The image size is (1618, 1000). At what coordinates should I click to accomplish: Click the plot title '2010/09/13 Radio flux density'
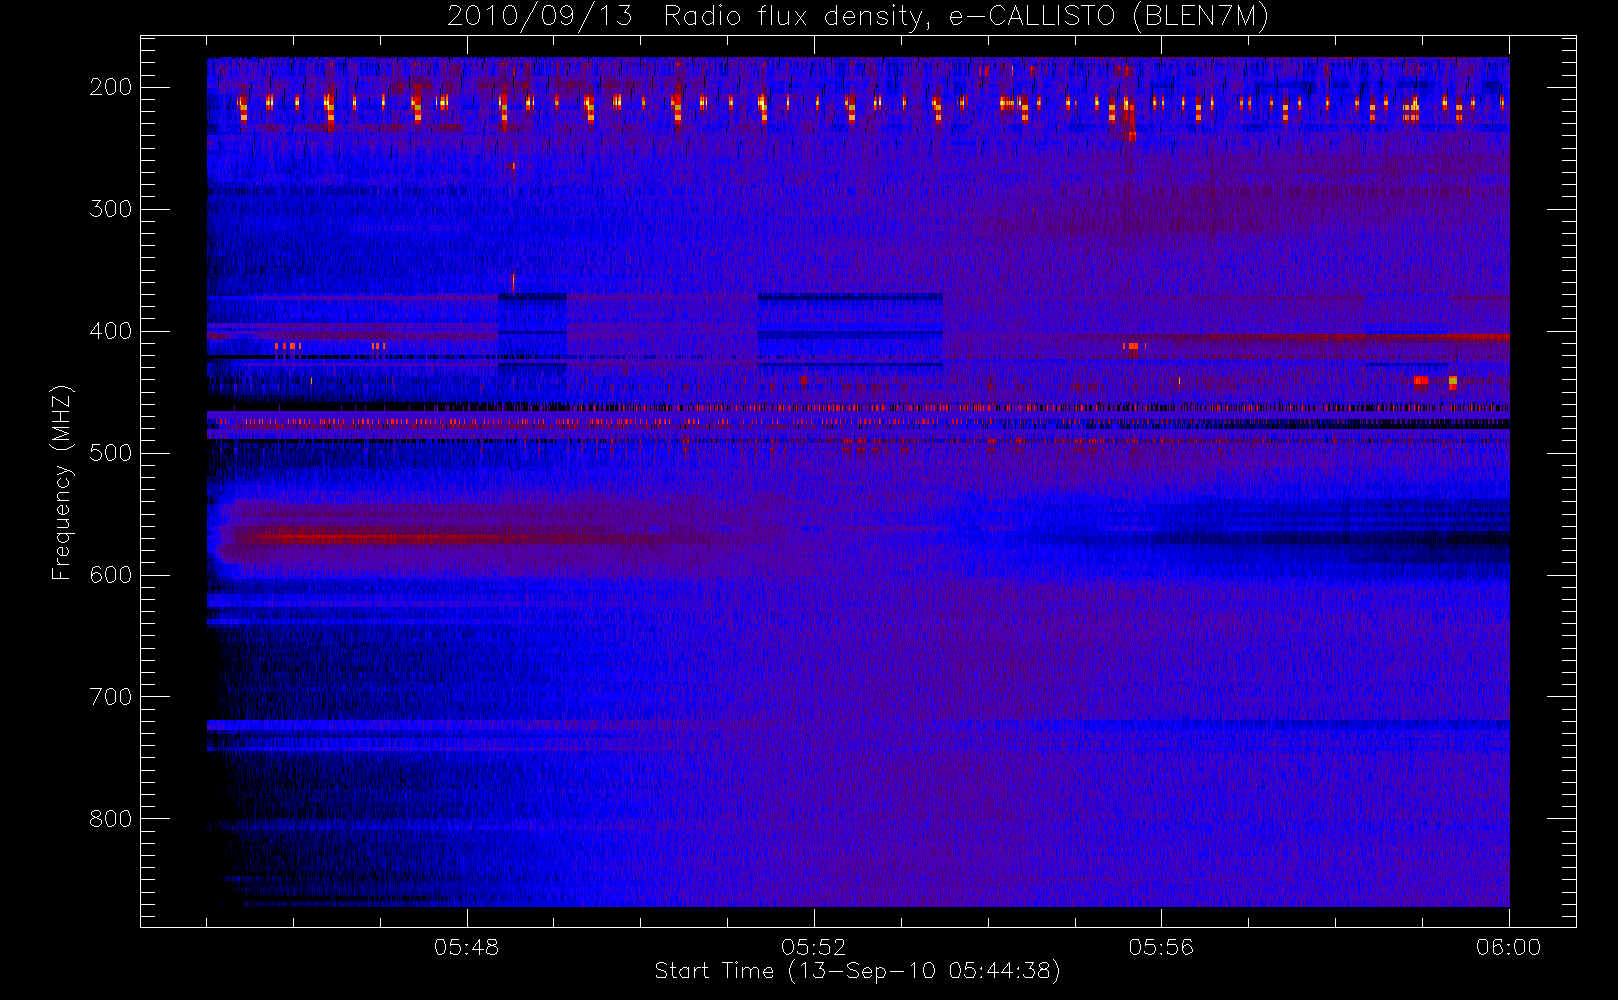(x=858, y=16)
